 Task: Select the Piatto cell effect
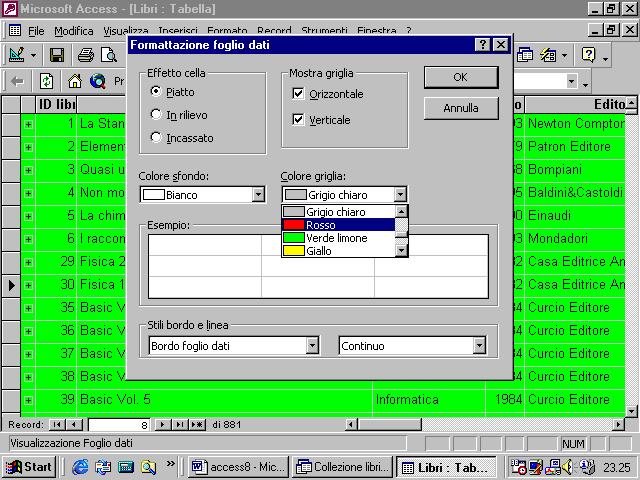click(156, 91)
